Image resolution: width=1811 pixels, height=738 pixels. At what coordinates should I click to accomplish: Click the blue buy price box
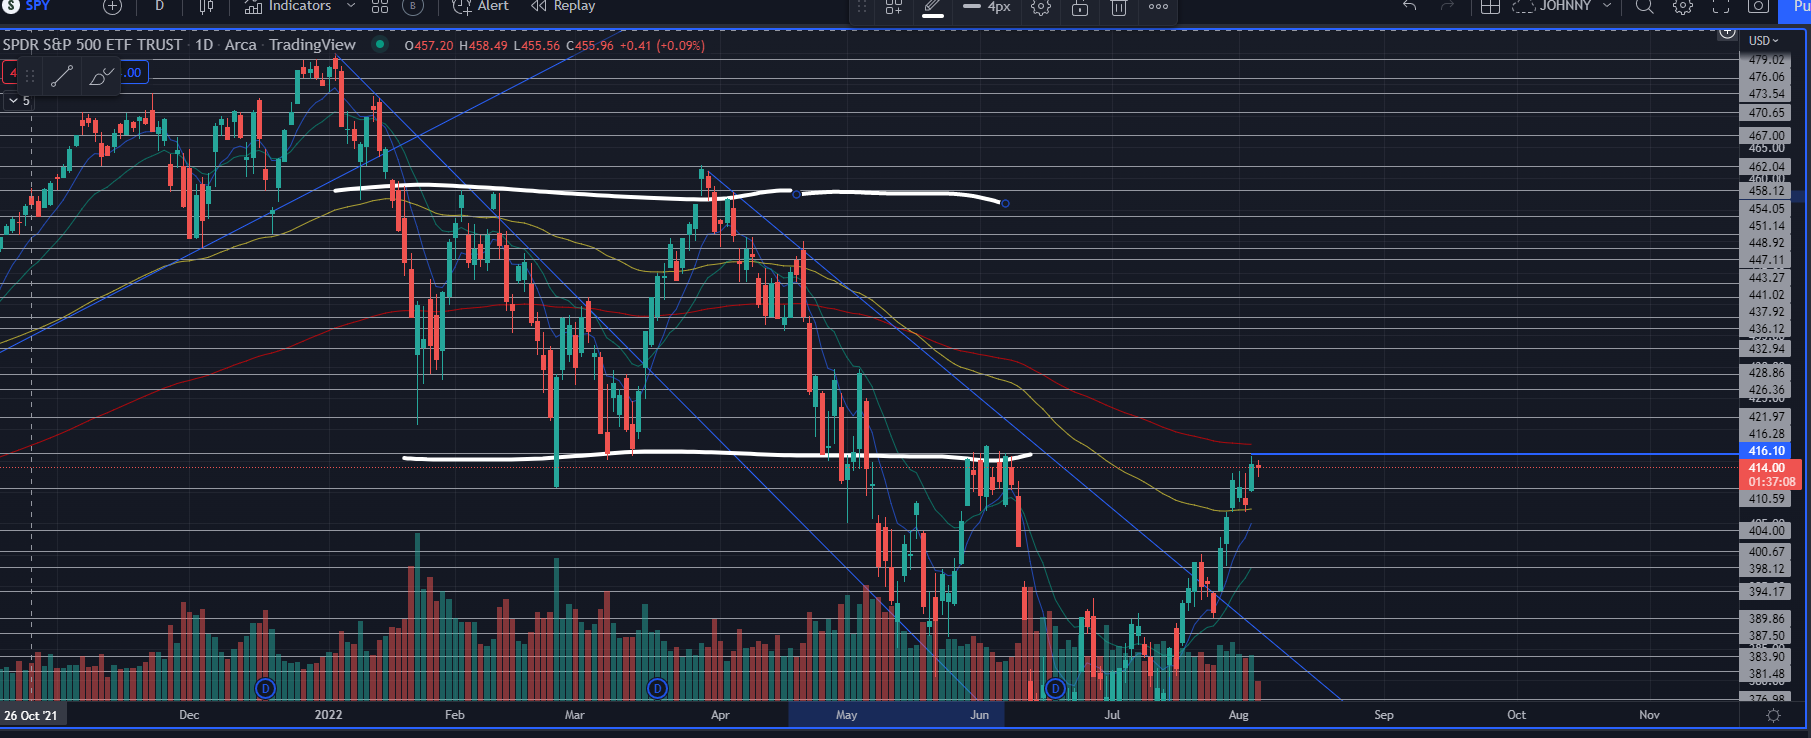coord(134,72)
